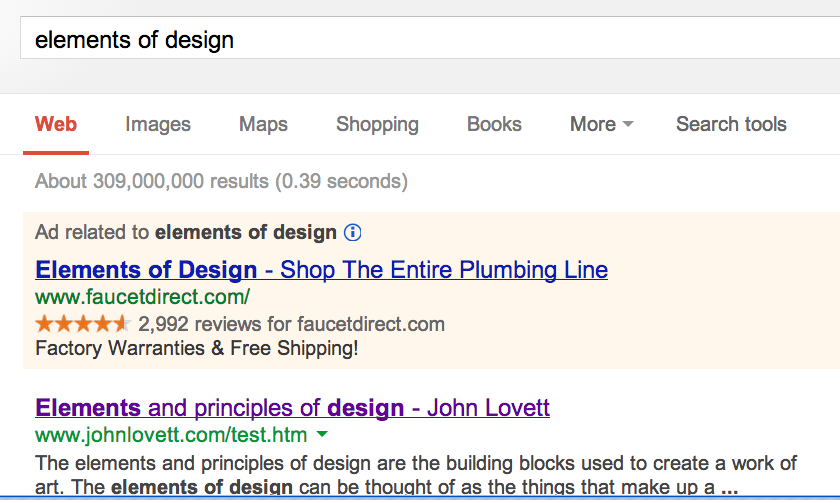Click 'About 309,000,000 results' stats text
840x500 pixels.
(x=221, y=182)
